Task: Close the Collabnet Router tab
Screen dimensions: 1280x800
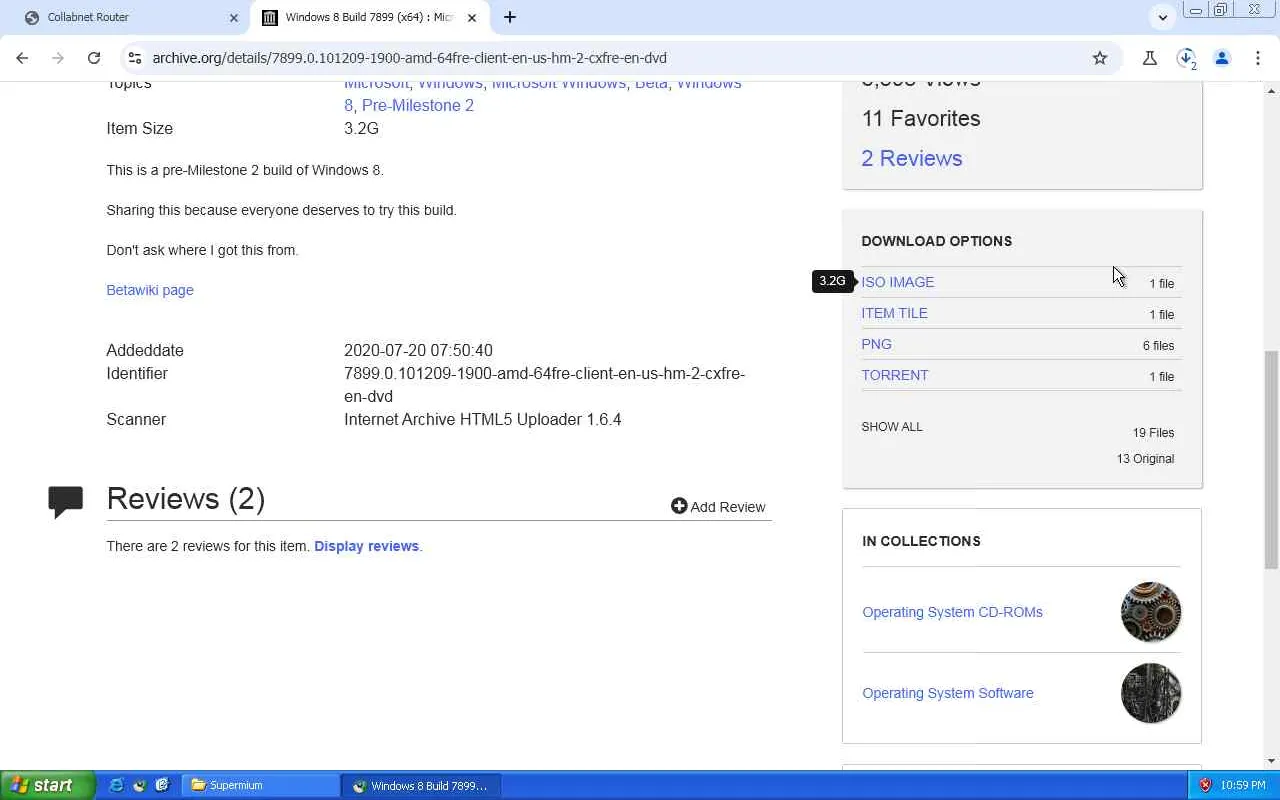Action: pos(234,17)
